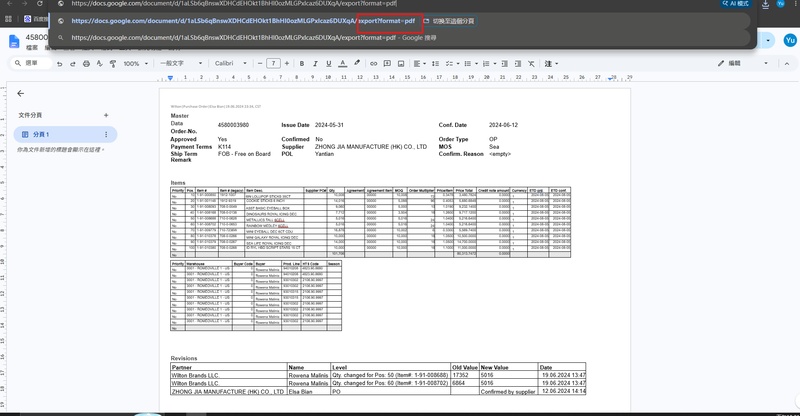This screenshot has height=416, width=800.
Task: Click the POL value Yantian
Action: click(324, 154)
